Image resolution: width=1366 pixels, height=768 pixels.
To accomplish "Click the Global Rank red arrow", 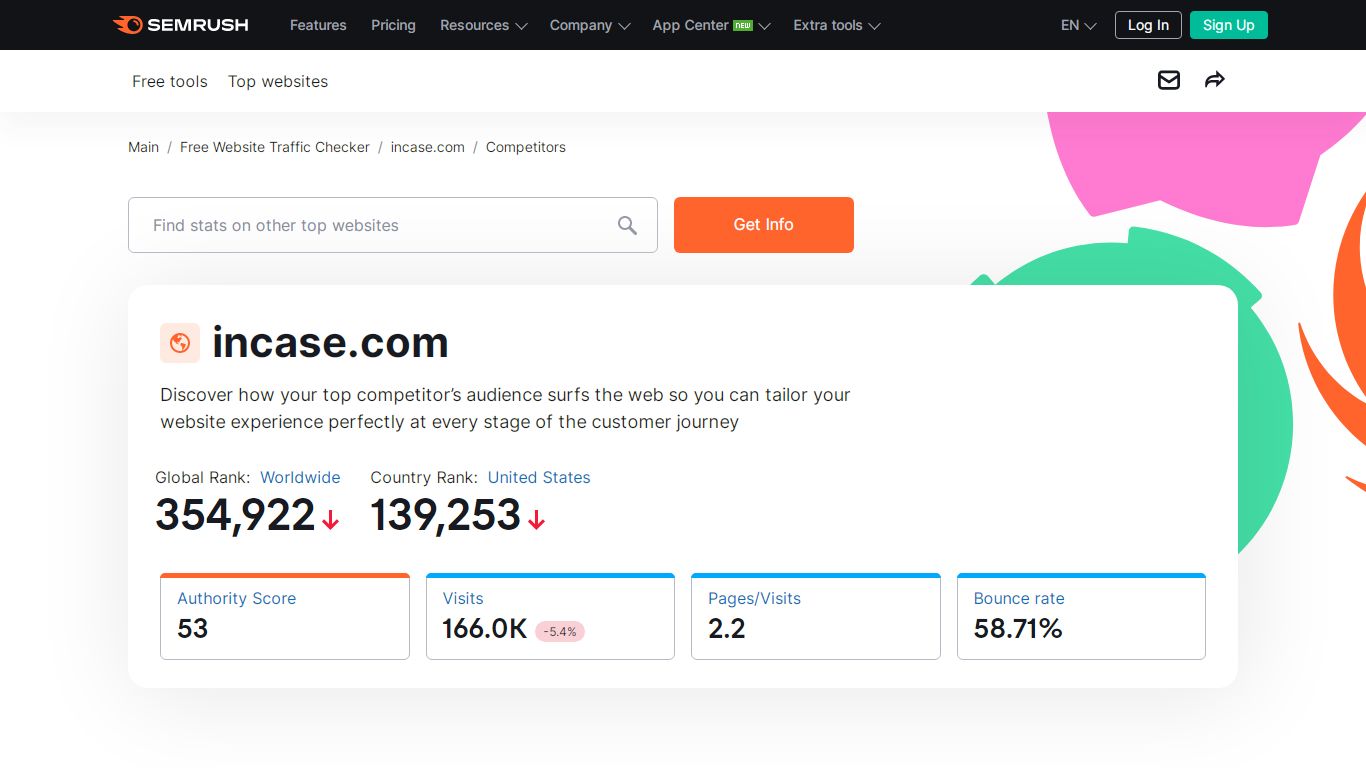I will 331,520.
